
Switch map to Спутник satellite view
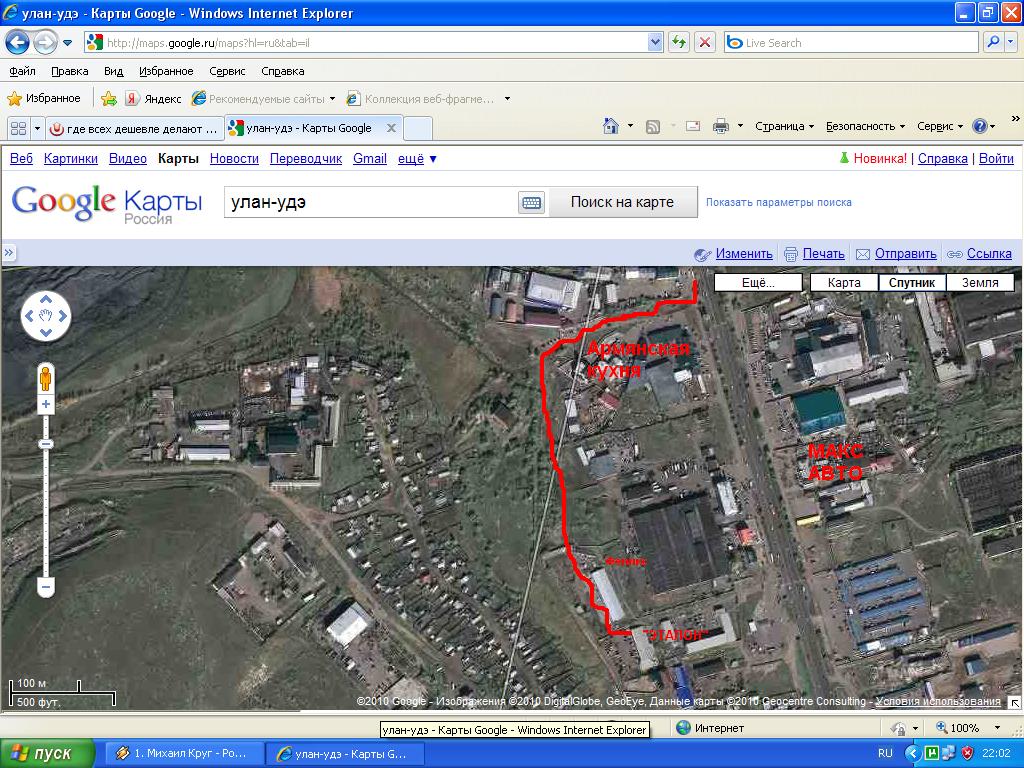click(911, 283)
